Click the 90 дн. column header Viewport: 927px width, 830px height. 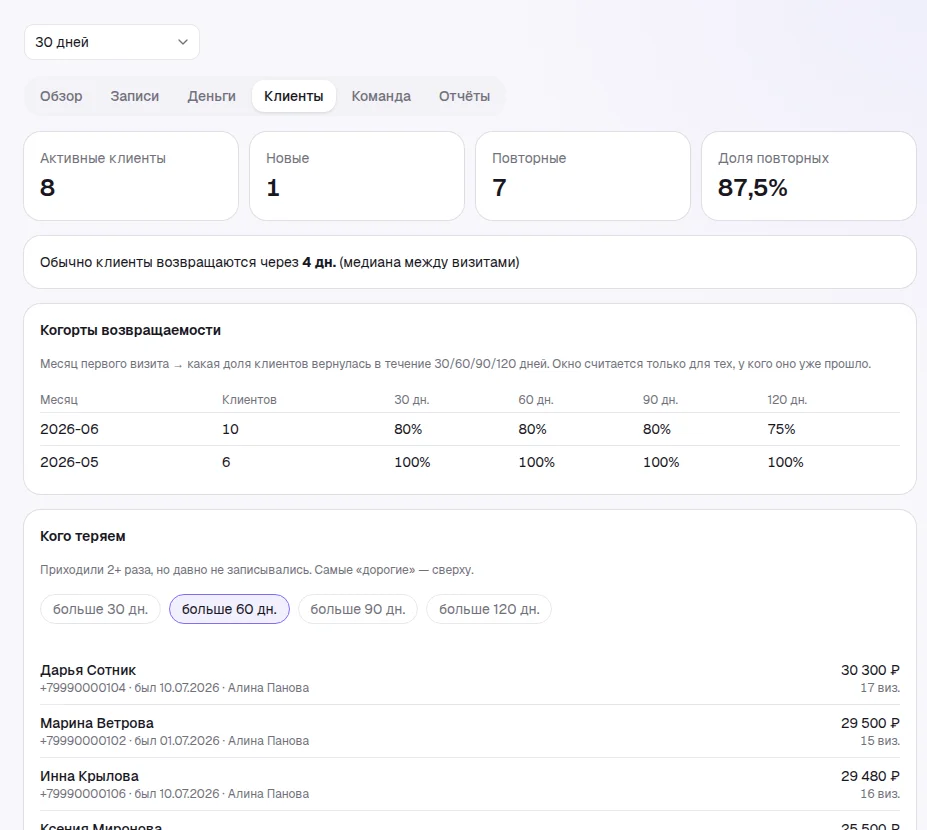[x=660, y=400]
